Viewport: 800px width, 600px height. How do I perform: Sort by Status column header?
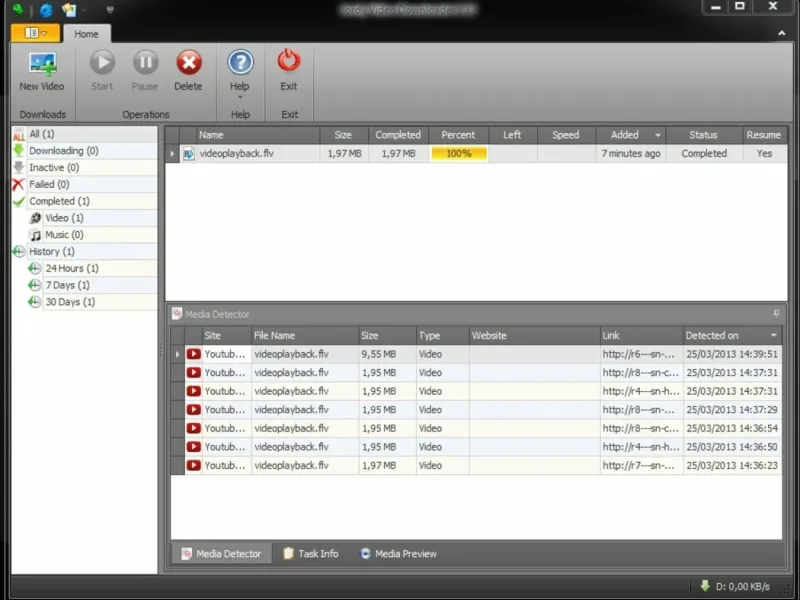[704, 135]
